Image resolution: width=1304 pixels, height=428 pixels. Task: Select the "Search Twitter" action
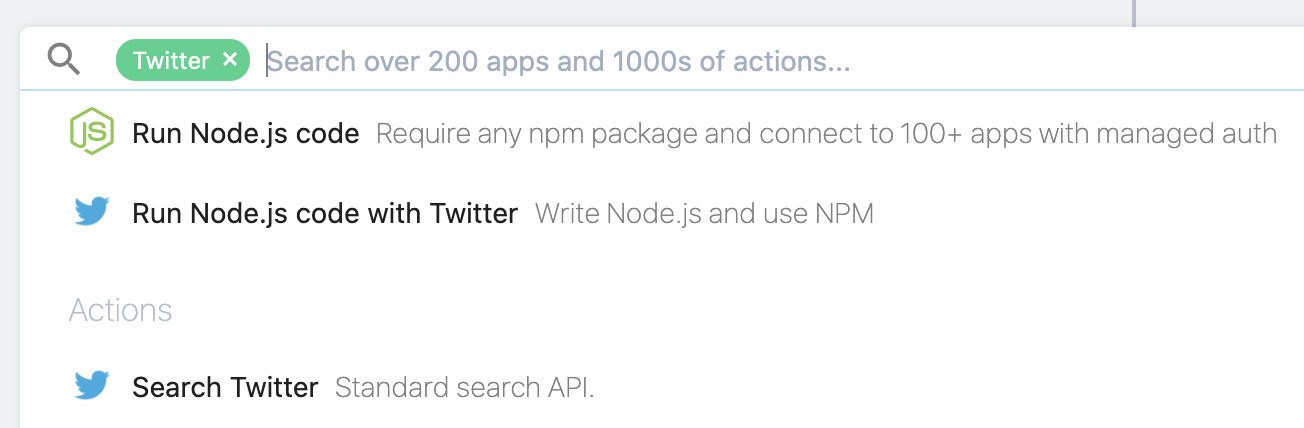pyautogui.click(x=225, y=387)
